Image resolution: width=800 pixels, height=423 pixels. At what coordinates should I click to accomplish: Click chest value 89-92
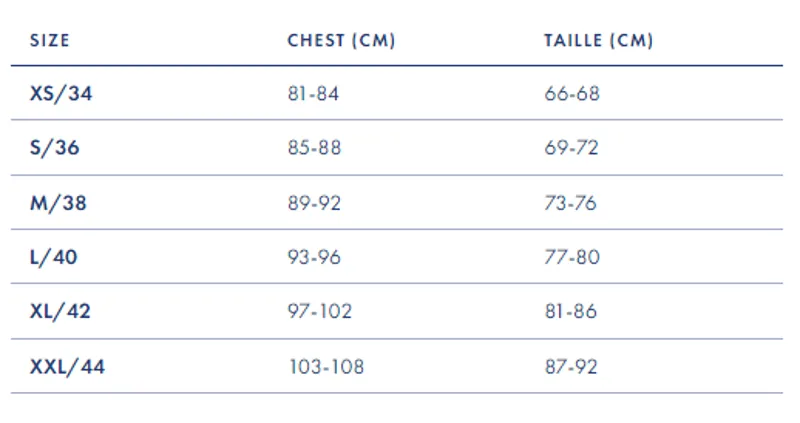314,203
